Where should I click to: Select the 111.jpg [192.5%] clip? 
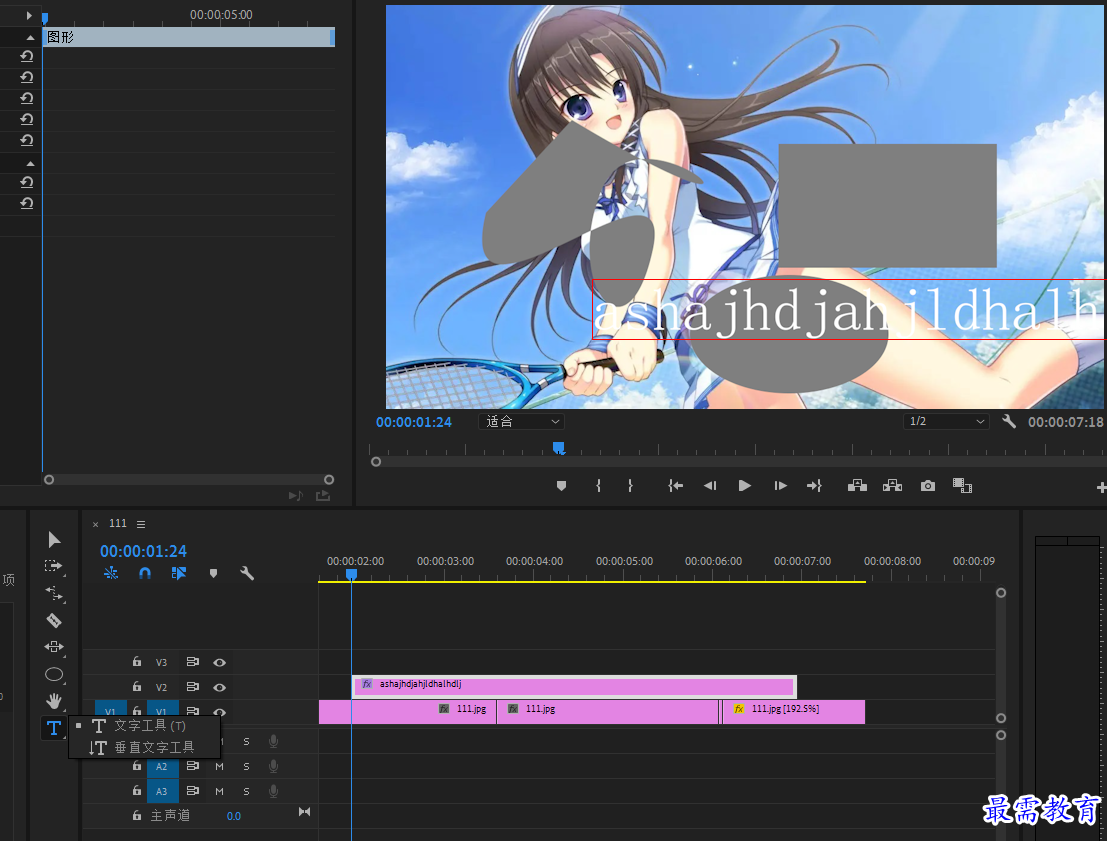pos(793,712)
